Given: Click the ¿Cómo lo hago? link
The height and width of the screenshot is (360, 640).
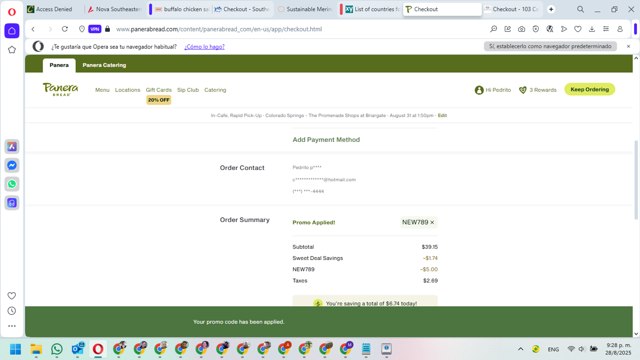Looking at the screenshot, I should point(204,47).
